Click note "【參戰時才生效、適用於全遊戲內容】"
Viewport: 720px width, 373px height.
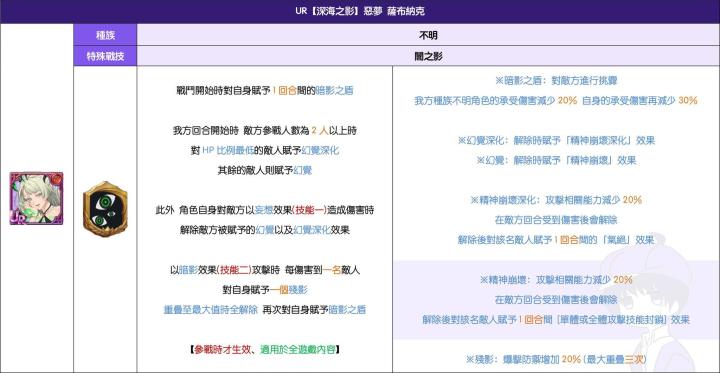coord(265,350)
